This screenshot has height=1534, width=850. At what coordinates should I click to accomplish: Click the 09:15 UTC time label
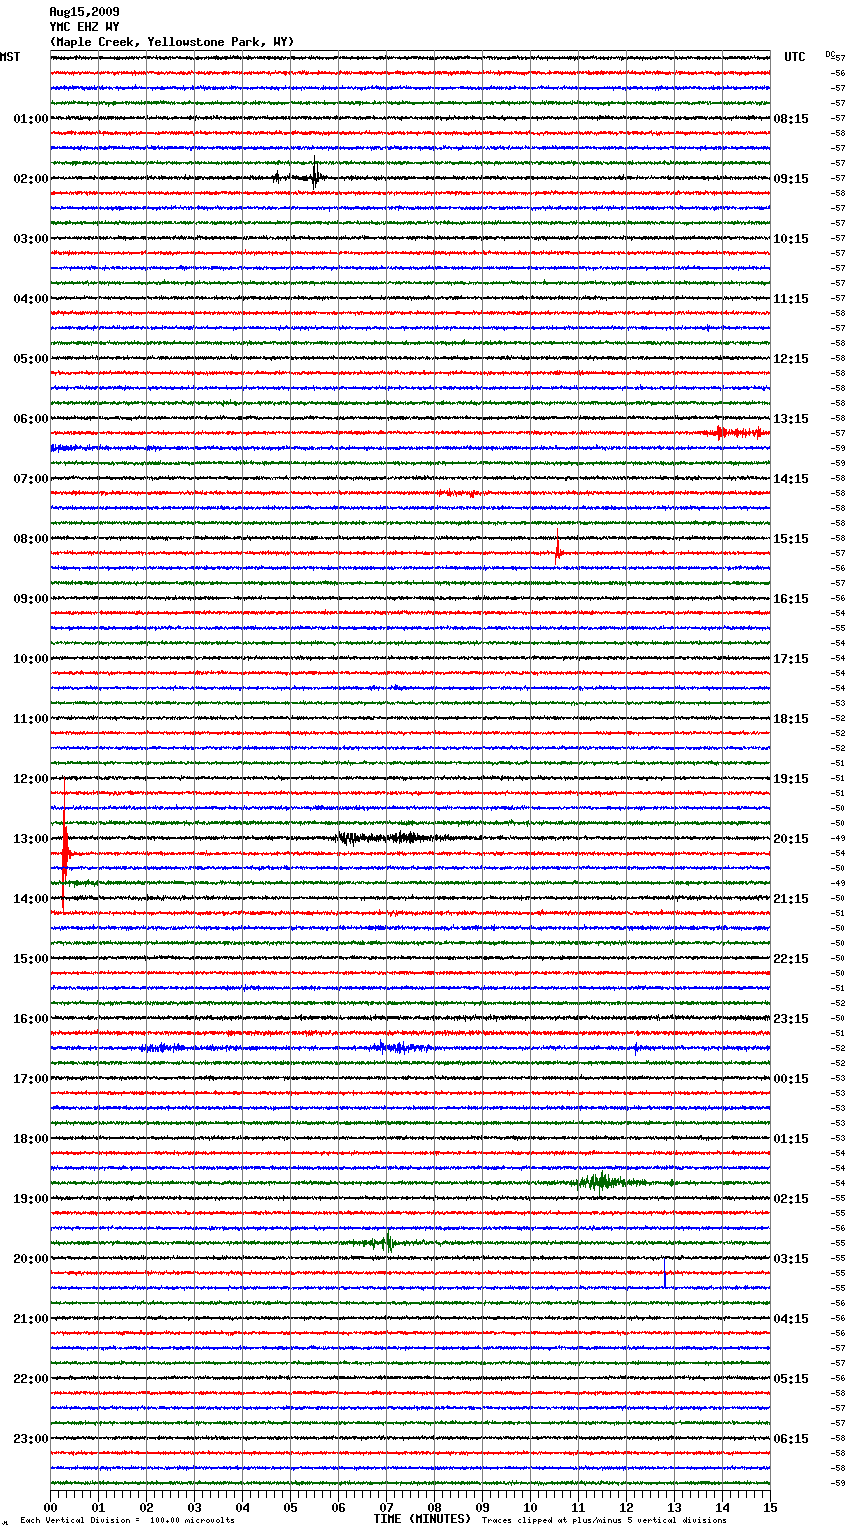pyautogui.click(x=791, y=179)
